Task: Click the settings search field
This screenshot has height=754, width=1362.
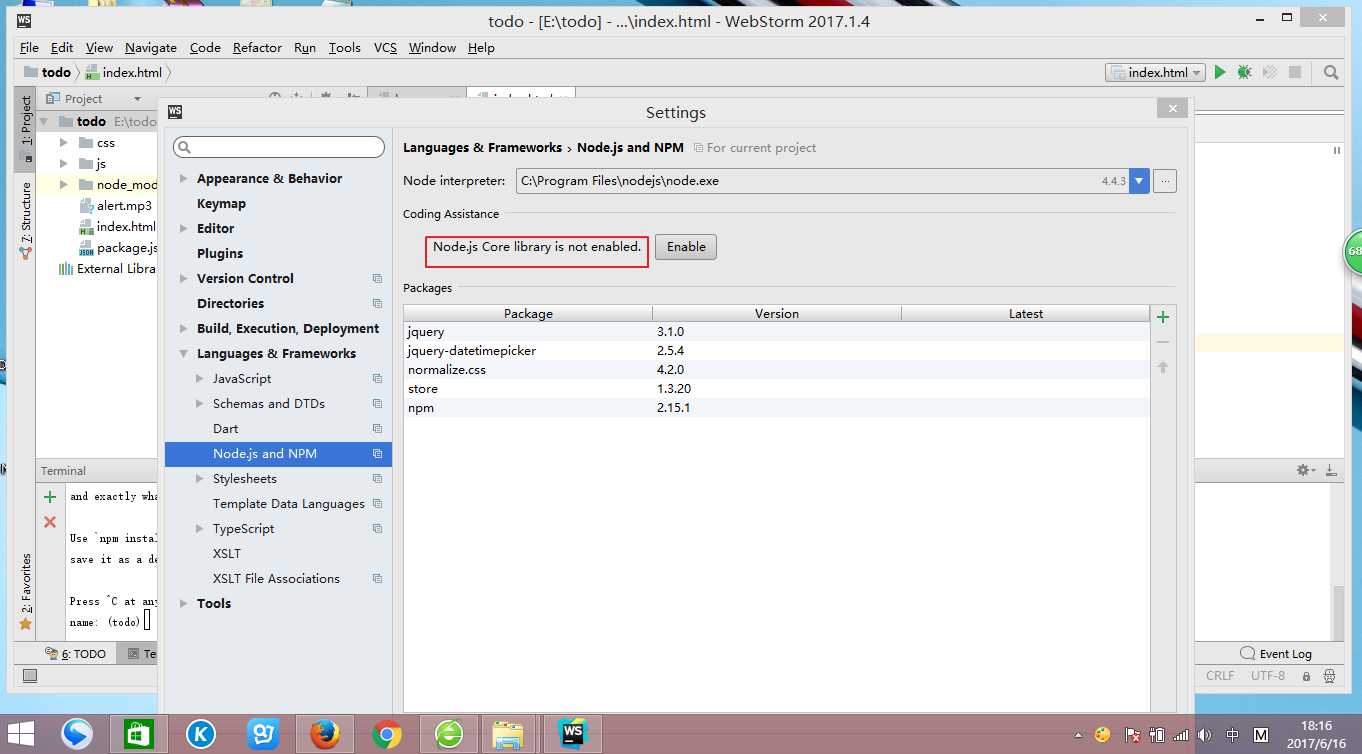Action: pos(279,147)
